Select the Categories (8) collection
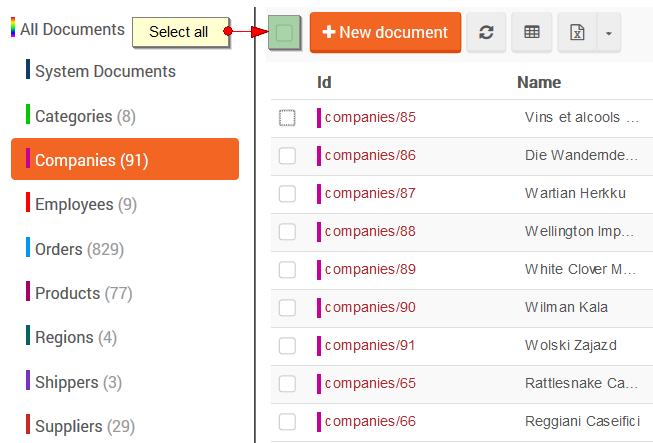The width and height of the screenshot is (653, 443). pyautogui.click(x=81, y=116)
